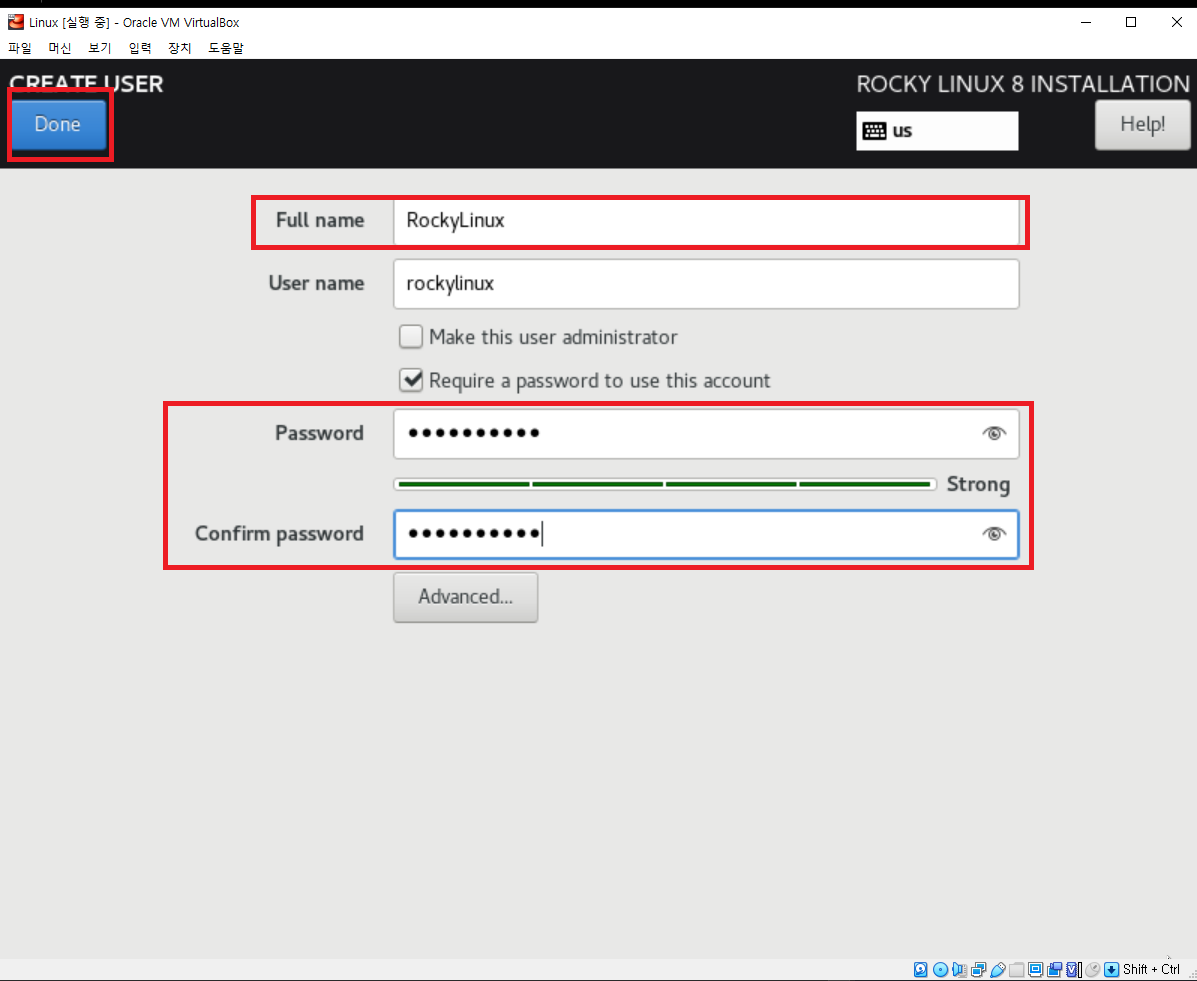Image resolution: width=1197 pixels, height=981 pixels.
Task: Click the ROCKY LINUX 8 INSTALLATION heading
Action: [1022, 84]
